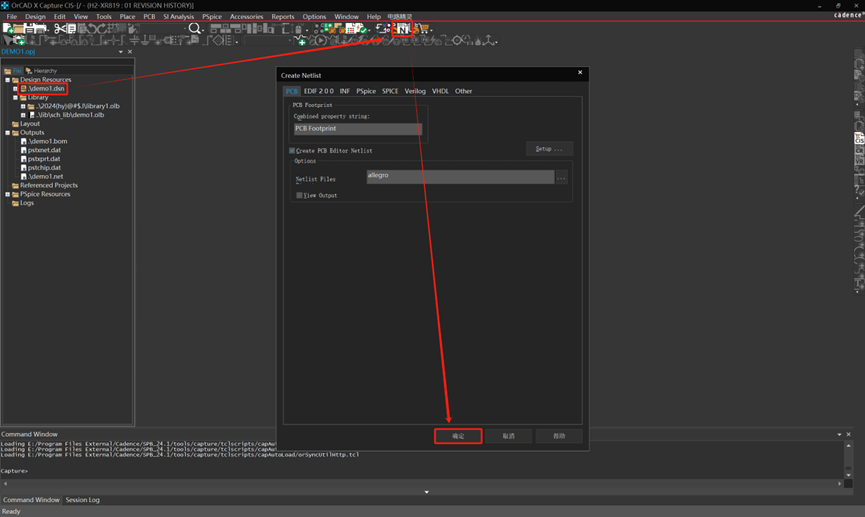Viewport: 865px width, 517px height.
Task: Open the Tools menu
Action: click(x=104, y=17)
